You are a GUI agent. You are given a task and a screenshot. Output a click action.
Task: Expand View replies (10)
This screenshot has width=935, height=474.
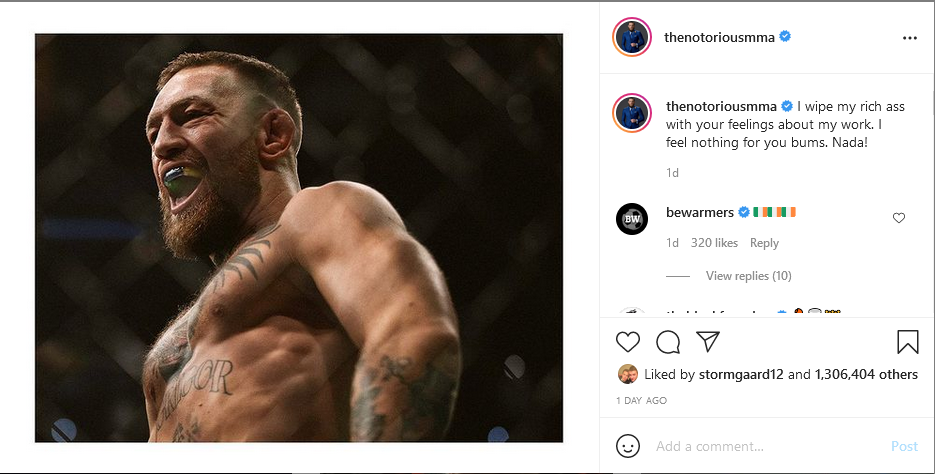pos(748,275)
